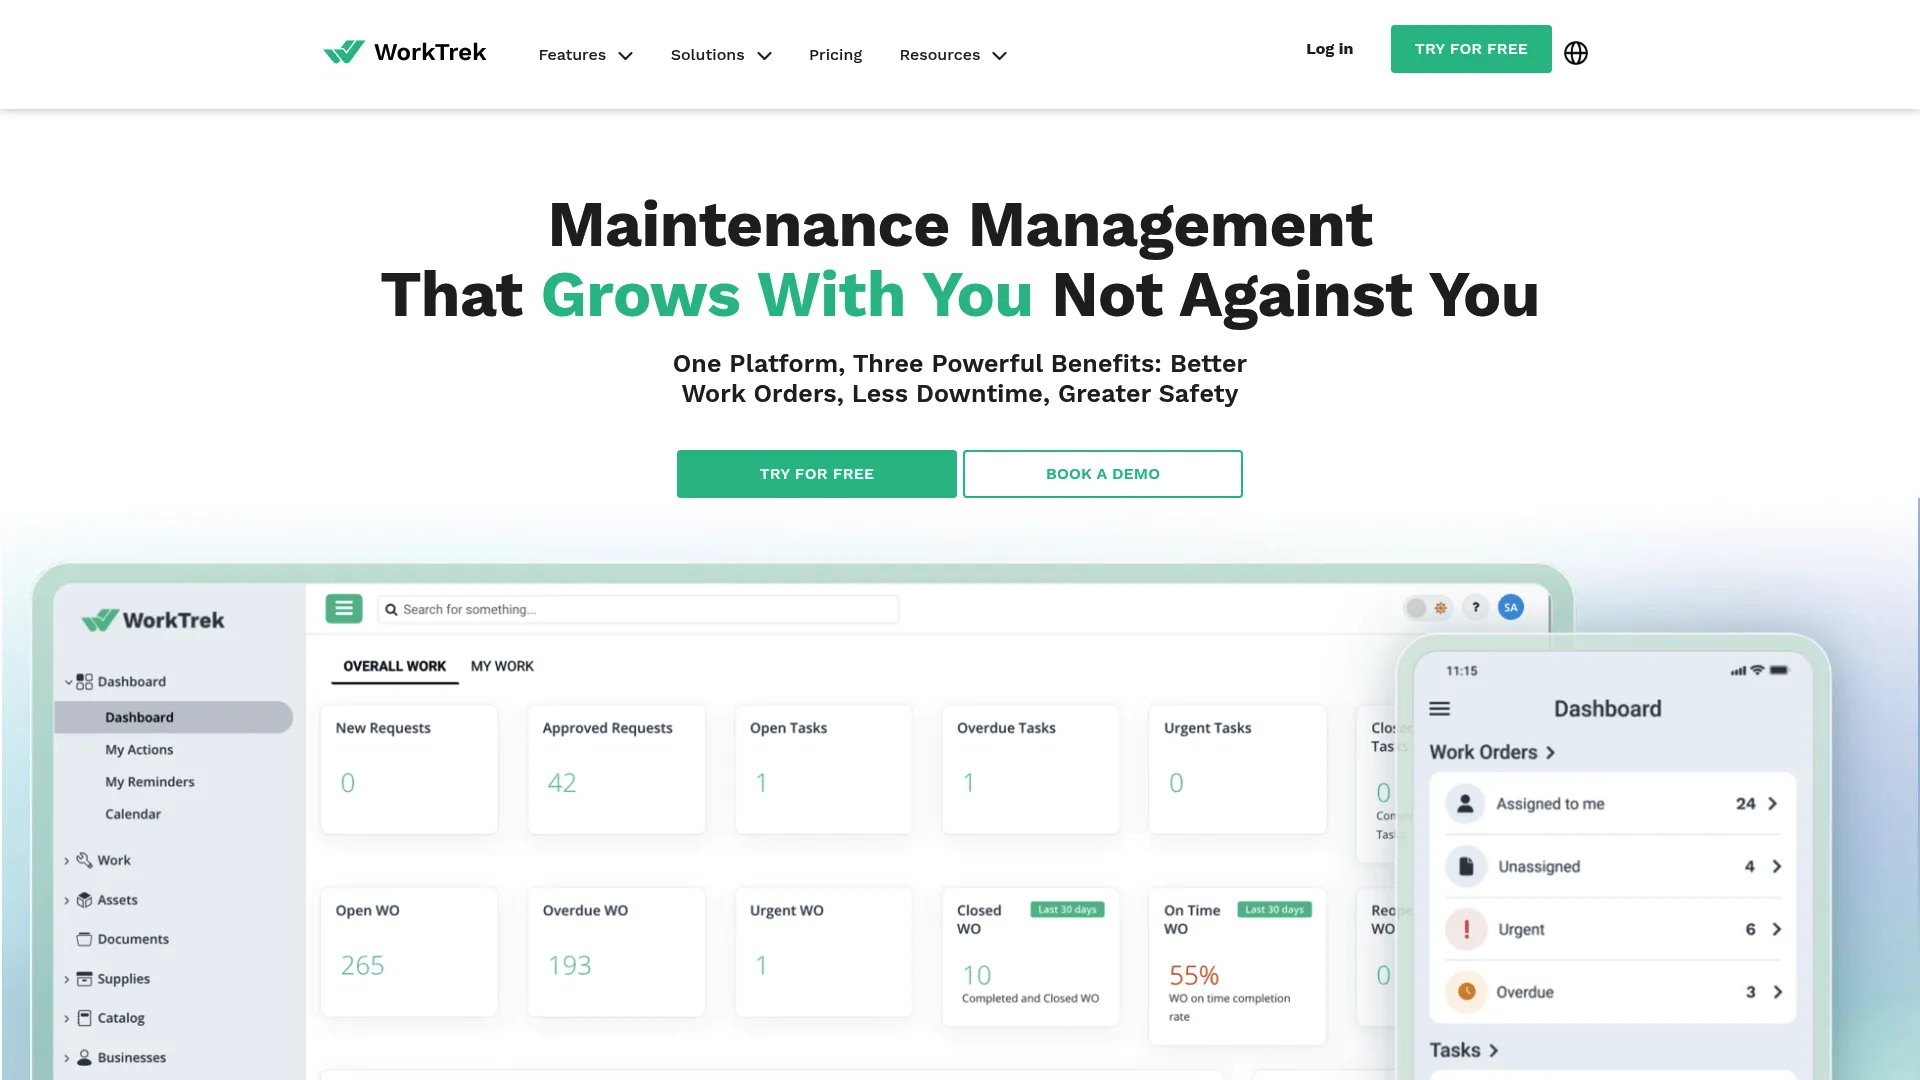The height and width of the screenshot is (1080, 1920).
Task: Expand the Solutions dropdown menu
Action: pos(721,55)
